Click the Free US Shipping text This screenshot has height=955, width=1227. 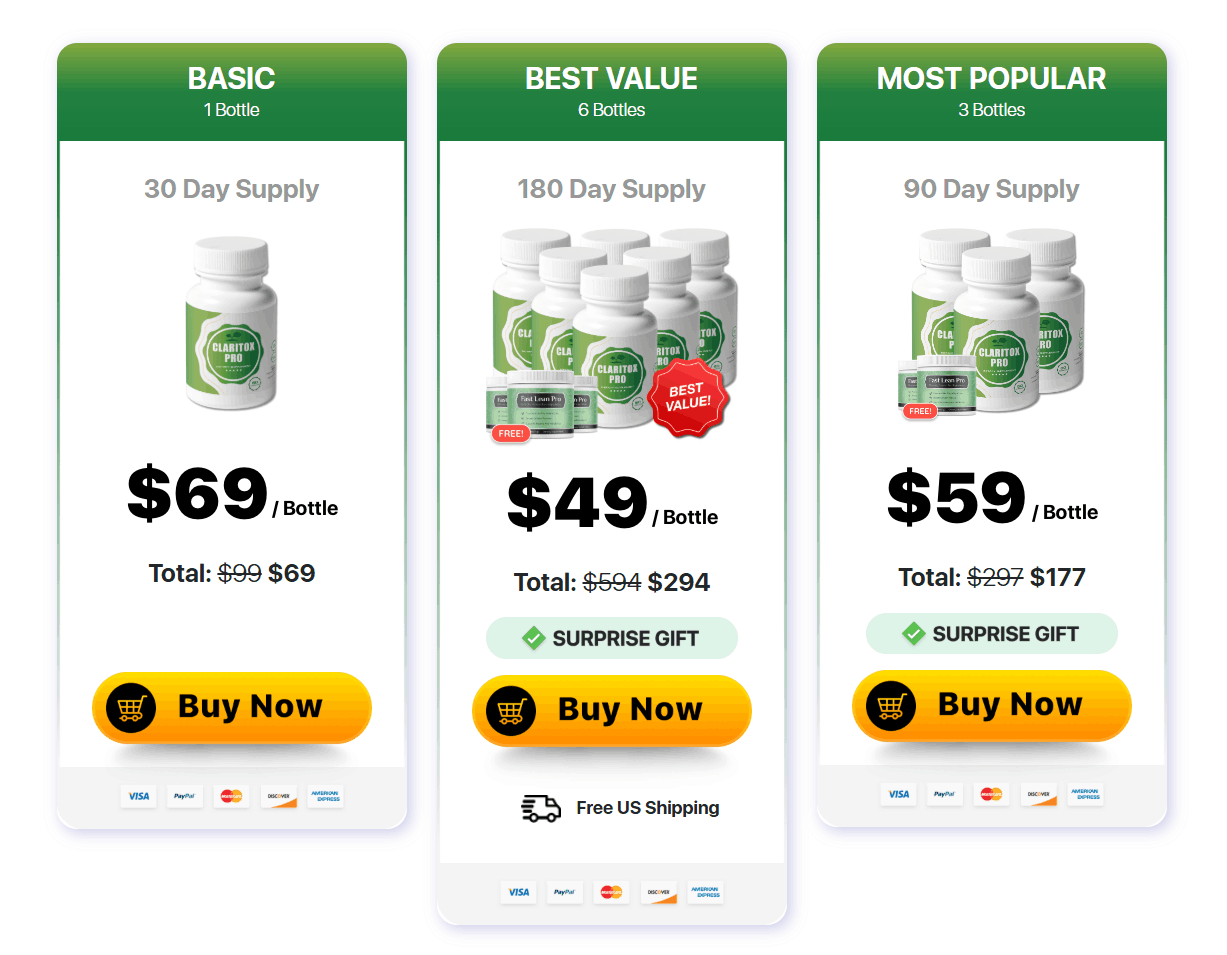click(647, 808)
